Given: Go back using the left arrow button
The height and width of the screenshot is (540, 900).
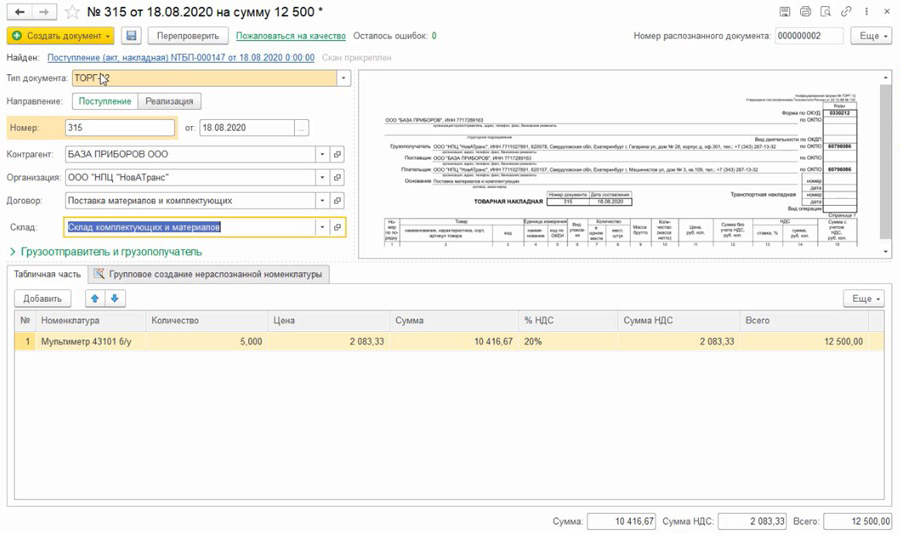Looking at the screenshot, I should [18, 12].
